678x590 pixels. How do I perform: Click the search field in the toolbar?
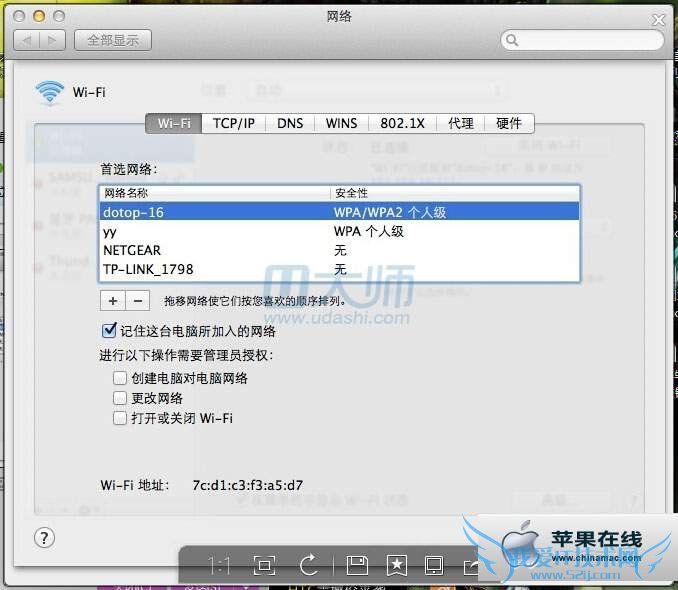[582, 41]
